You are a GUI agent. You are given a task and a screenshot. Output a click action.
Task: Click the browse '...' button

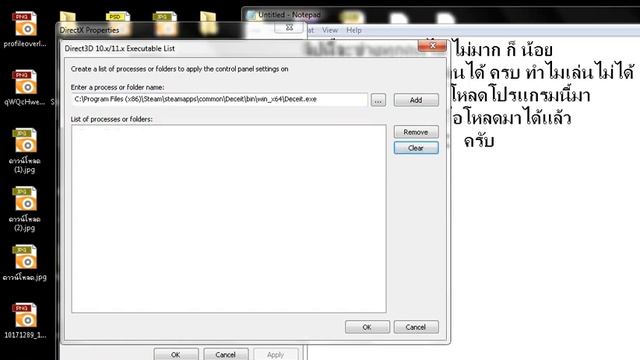378,100
